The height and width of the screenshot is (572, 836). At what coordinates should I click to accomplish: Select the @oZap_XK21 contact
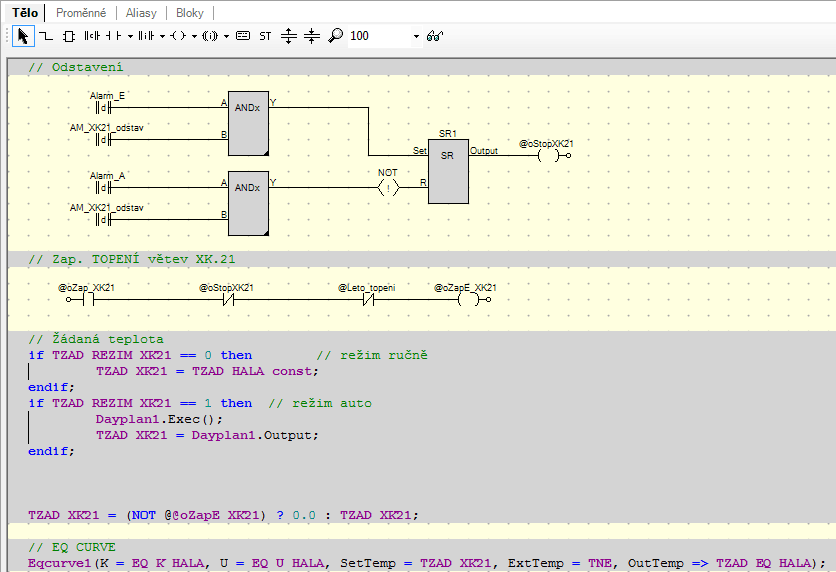[87, 299]
